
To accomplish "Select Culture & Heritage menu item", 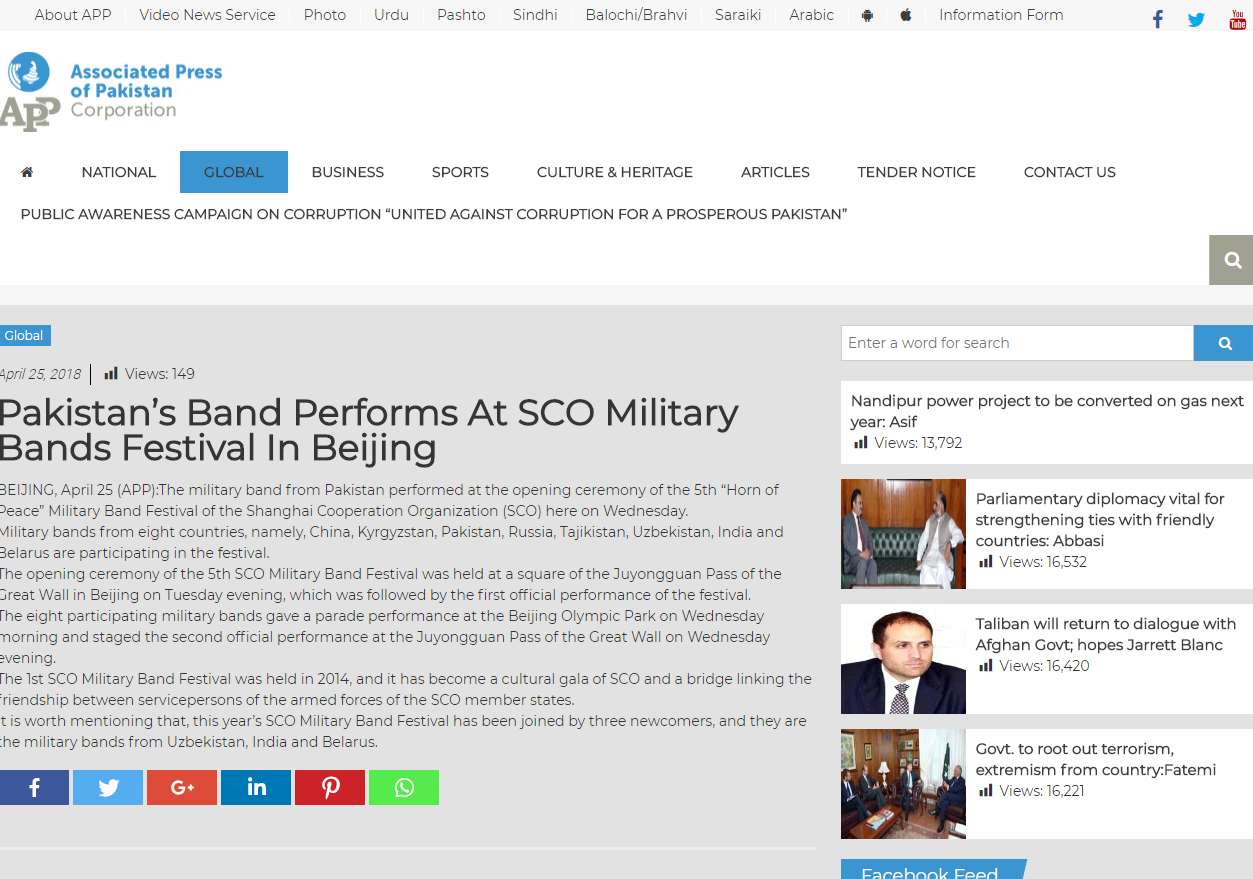I will tap(614, 172).
